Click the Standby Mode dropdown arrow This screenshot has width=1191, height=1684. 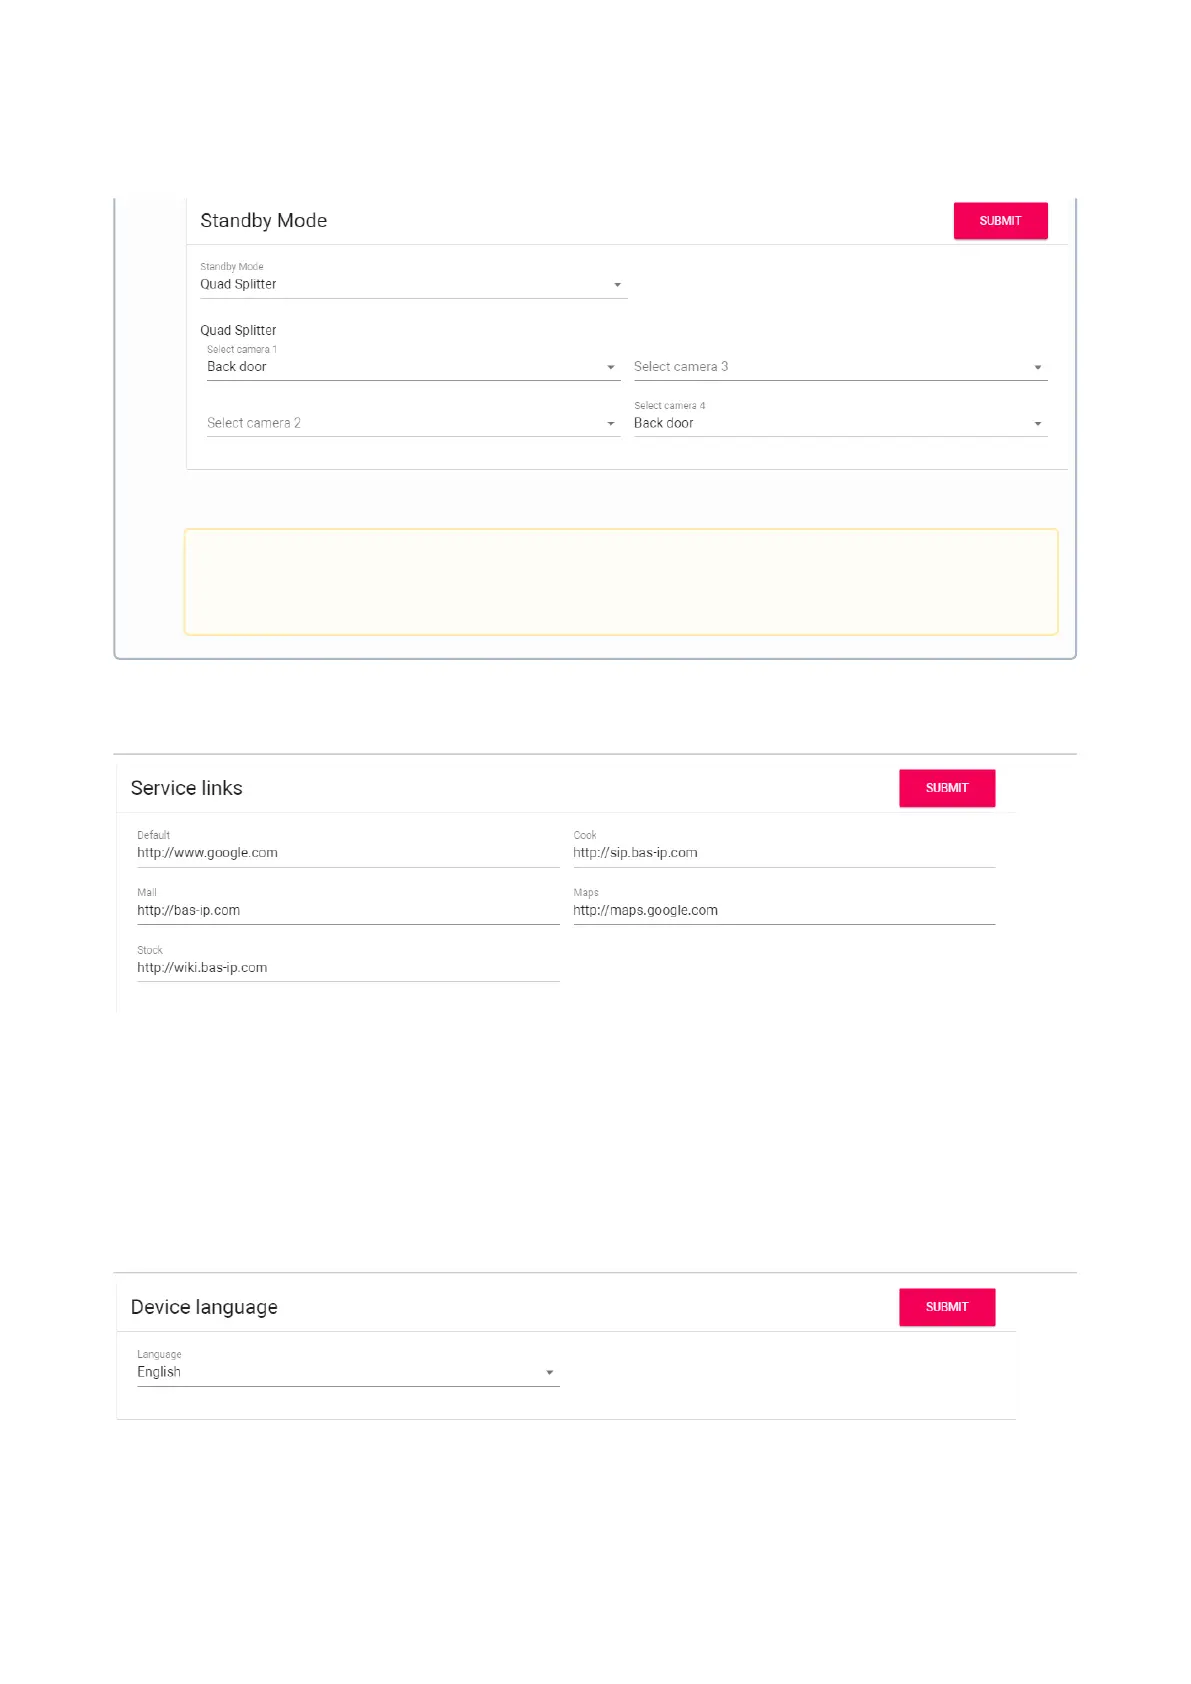(x=617, y=285)
